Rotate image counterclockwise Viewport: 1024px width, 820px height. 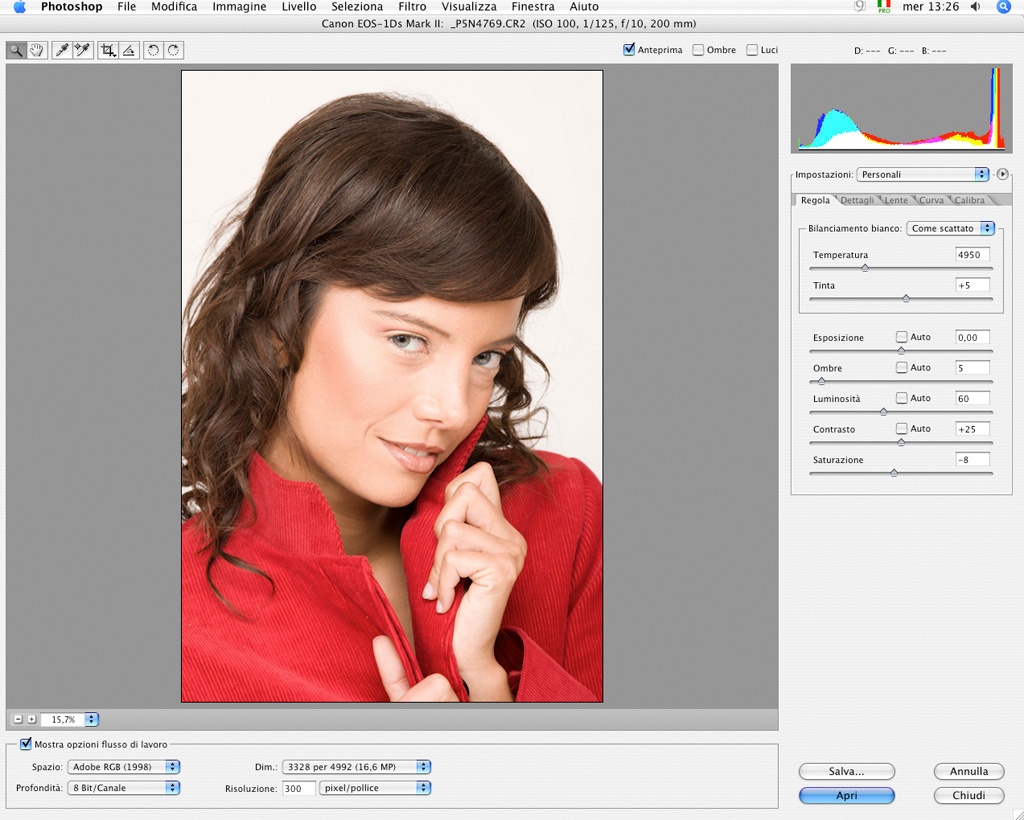(x=153, y=50)
